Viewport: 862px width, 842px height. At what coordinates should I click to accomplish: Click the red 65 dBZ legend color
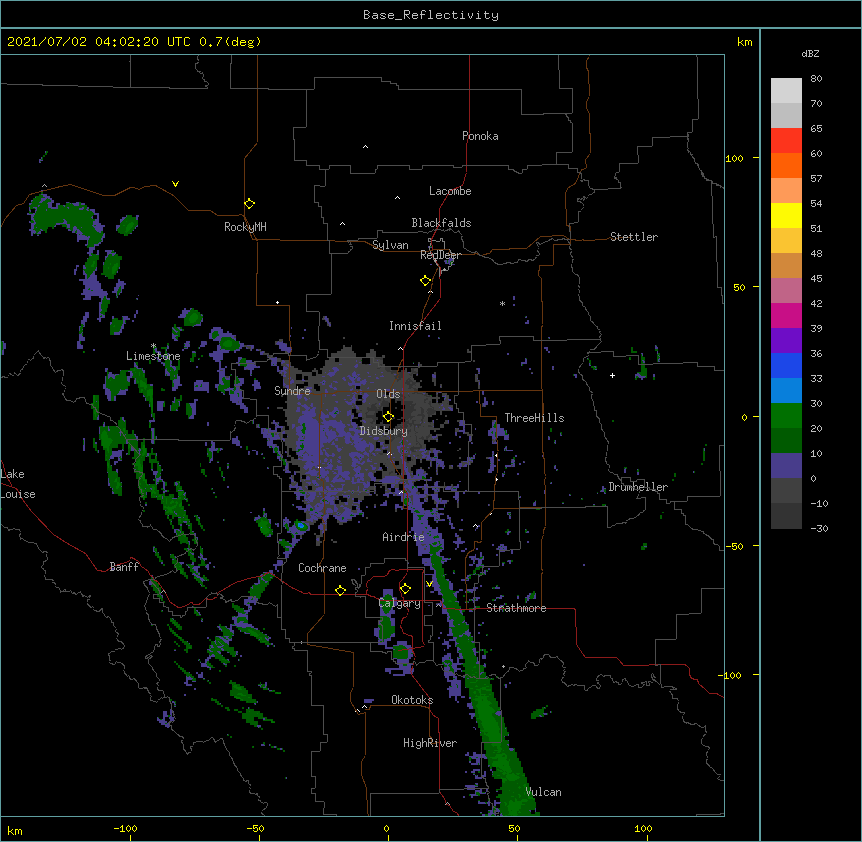pos(786,141)
